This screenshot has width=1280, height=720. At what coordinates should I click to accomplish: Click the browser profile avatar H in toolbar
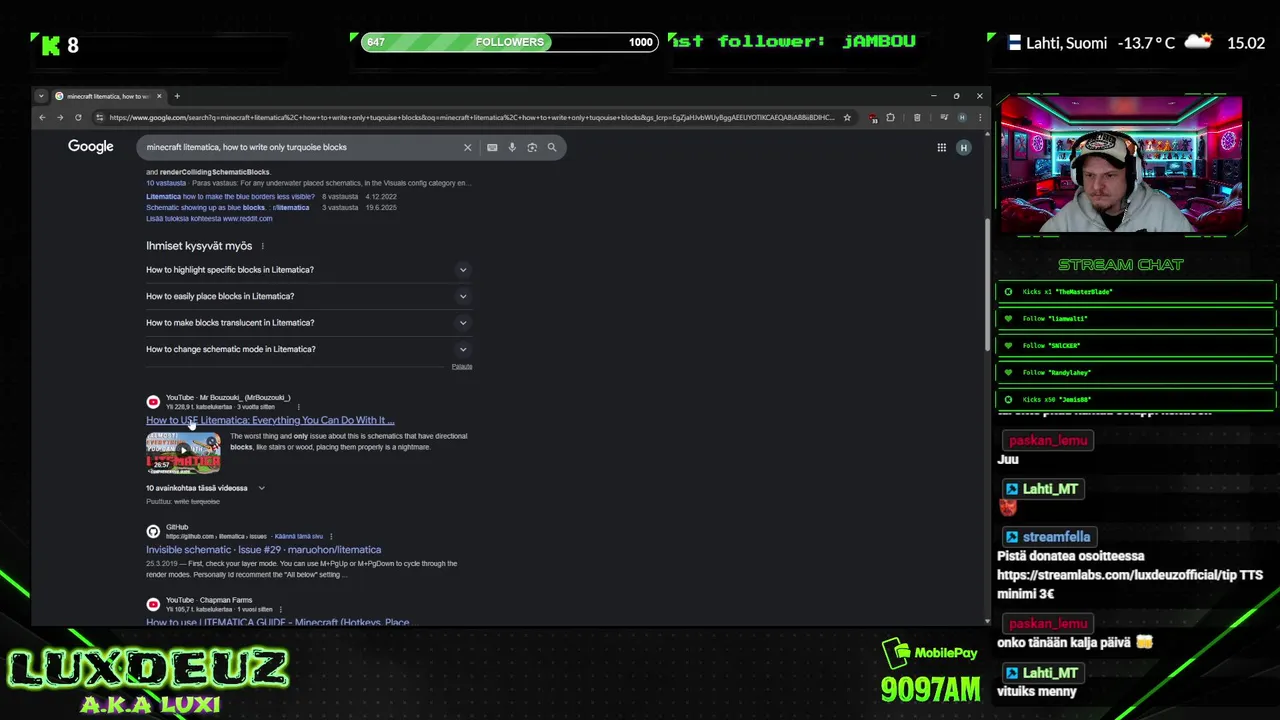[x=962, y=117]
